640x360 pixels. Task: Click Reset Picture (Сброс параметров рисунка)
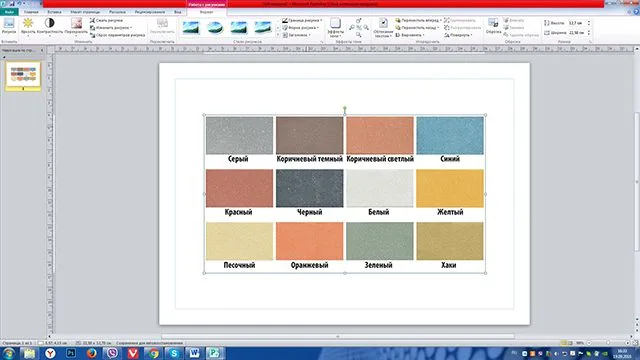pyautogui.click(x=118, y=35)
